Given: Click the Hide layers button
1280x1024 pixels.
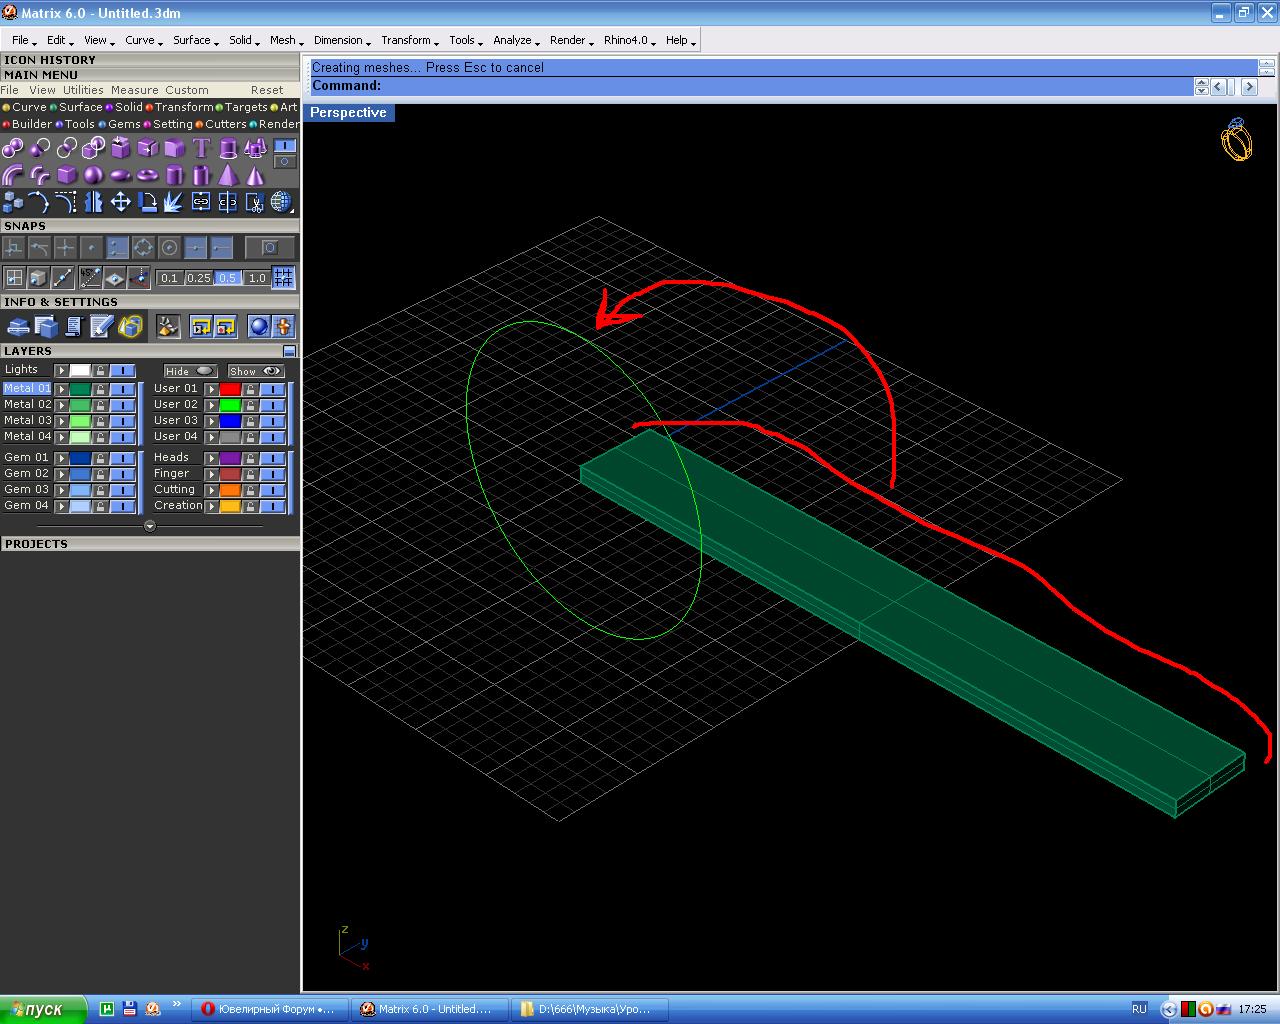Looking at the screenshot, I should tap(190, 371).
